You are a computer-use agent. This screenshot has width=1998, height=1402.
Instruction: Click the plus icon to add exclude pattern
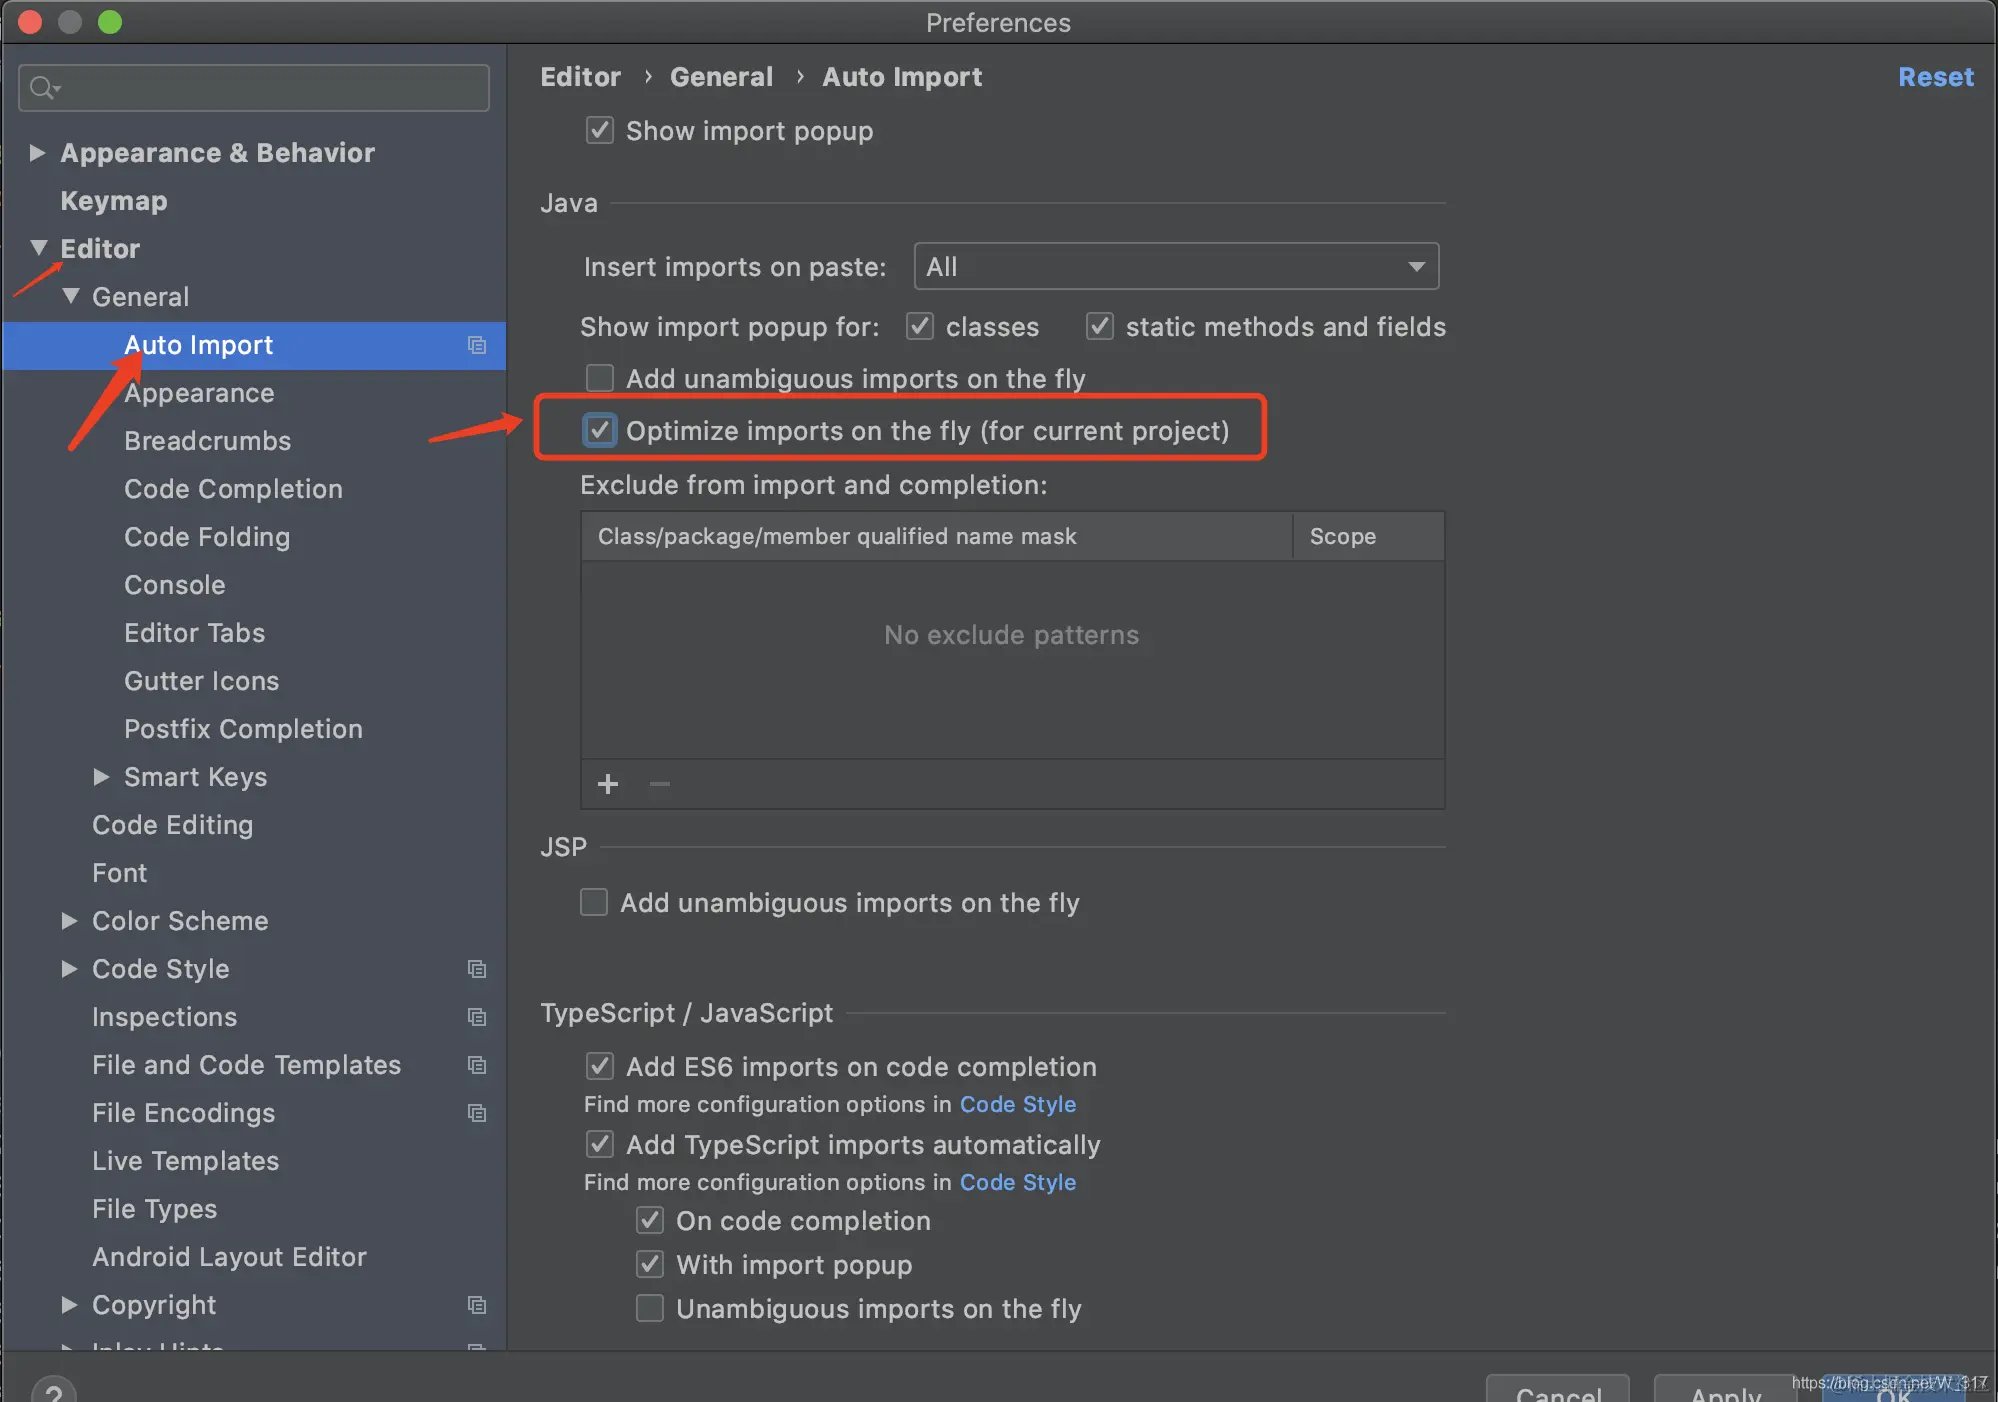tap(608, 784)
